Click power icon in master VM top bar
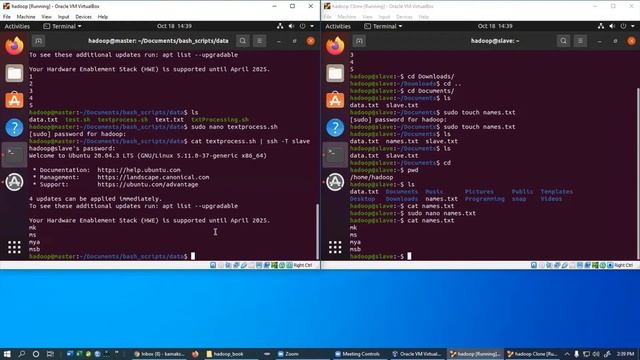The height and width of the screenshot is (360, 640). click(302, 26)
